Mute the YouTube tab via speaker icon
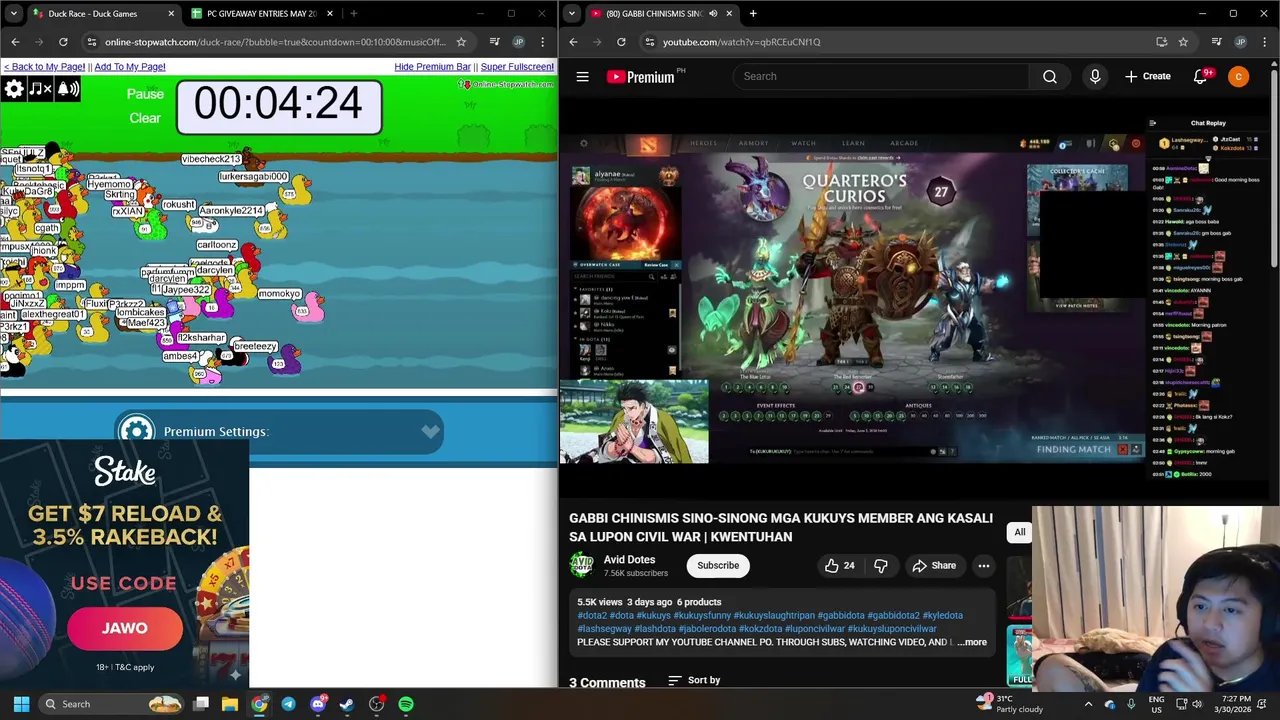The width and height of the screenshot is (1280, 720). click(x=713, y=14)
